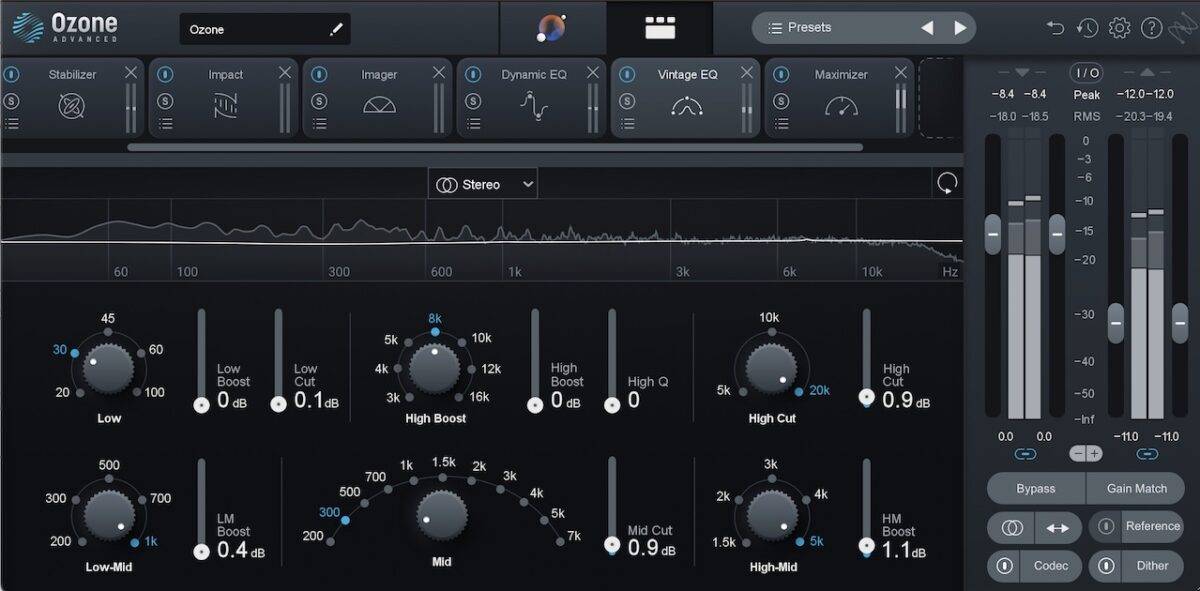Click the undo arrow icon
The width and height of the screenshot is (1200, 591).
(x=1056, y=28)
